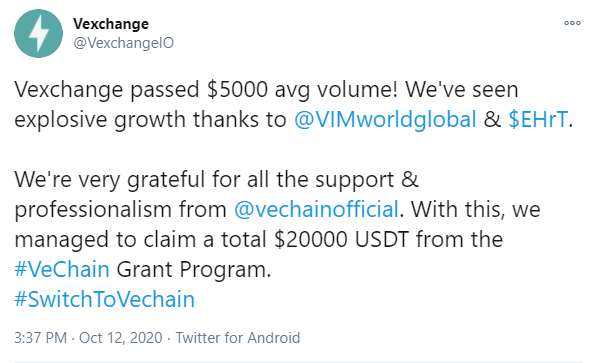Follow the #VeChain hashtag

pos(62,269)
